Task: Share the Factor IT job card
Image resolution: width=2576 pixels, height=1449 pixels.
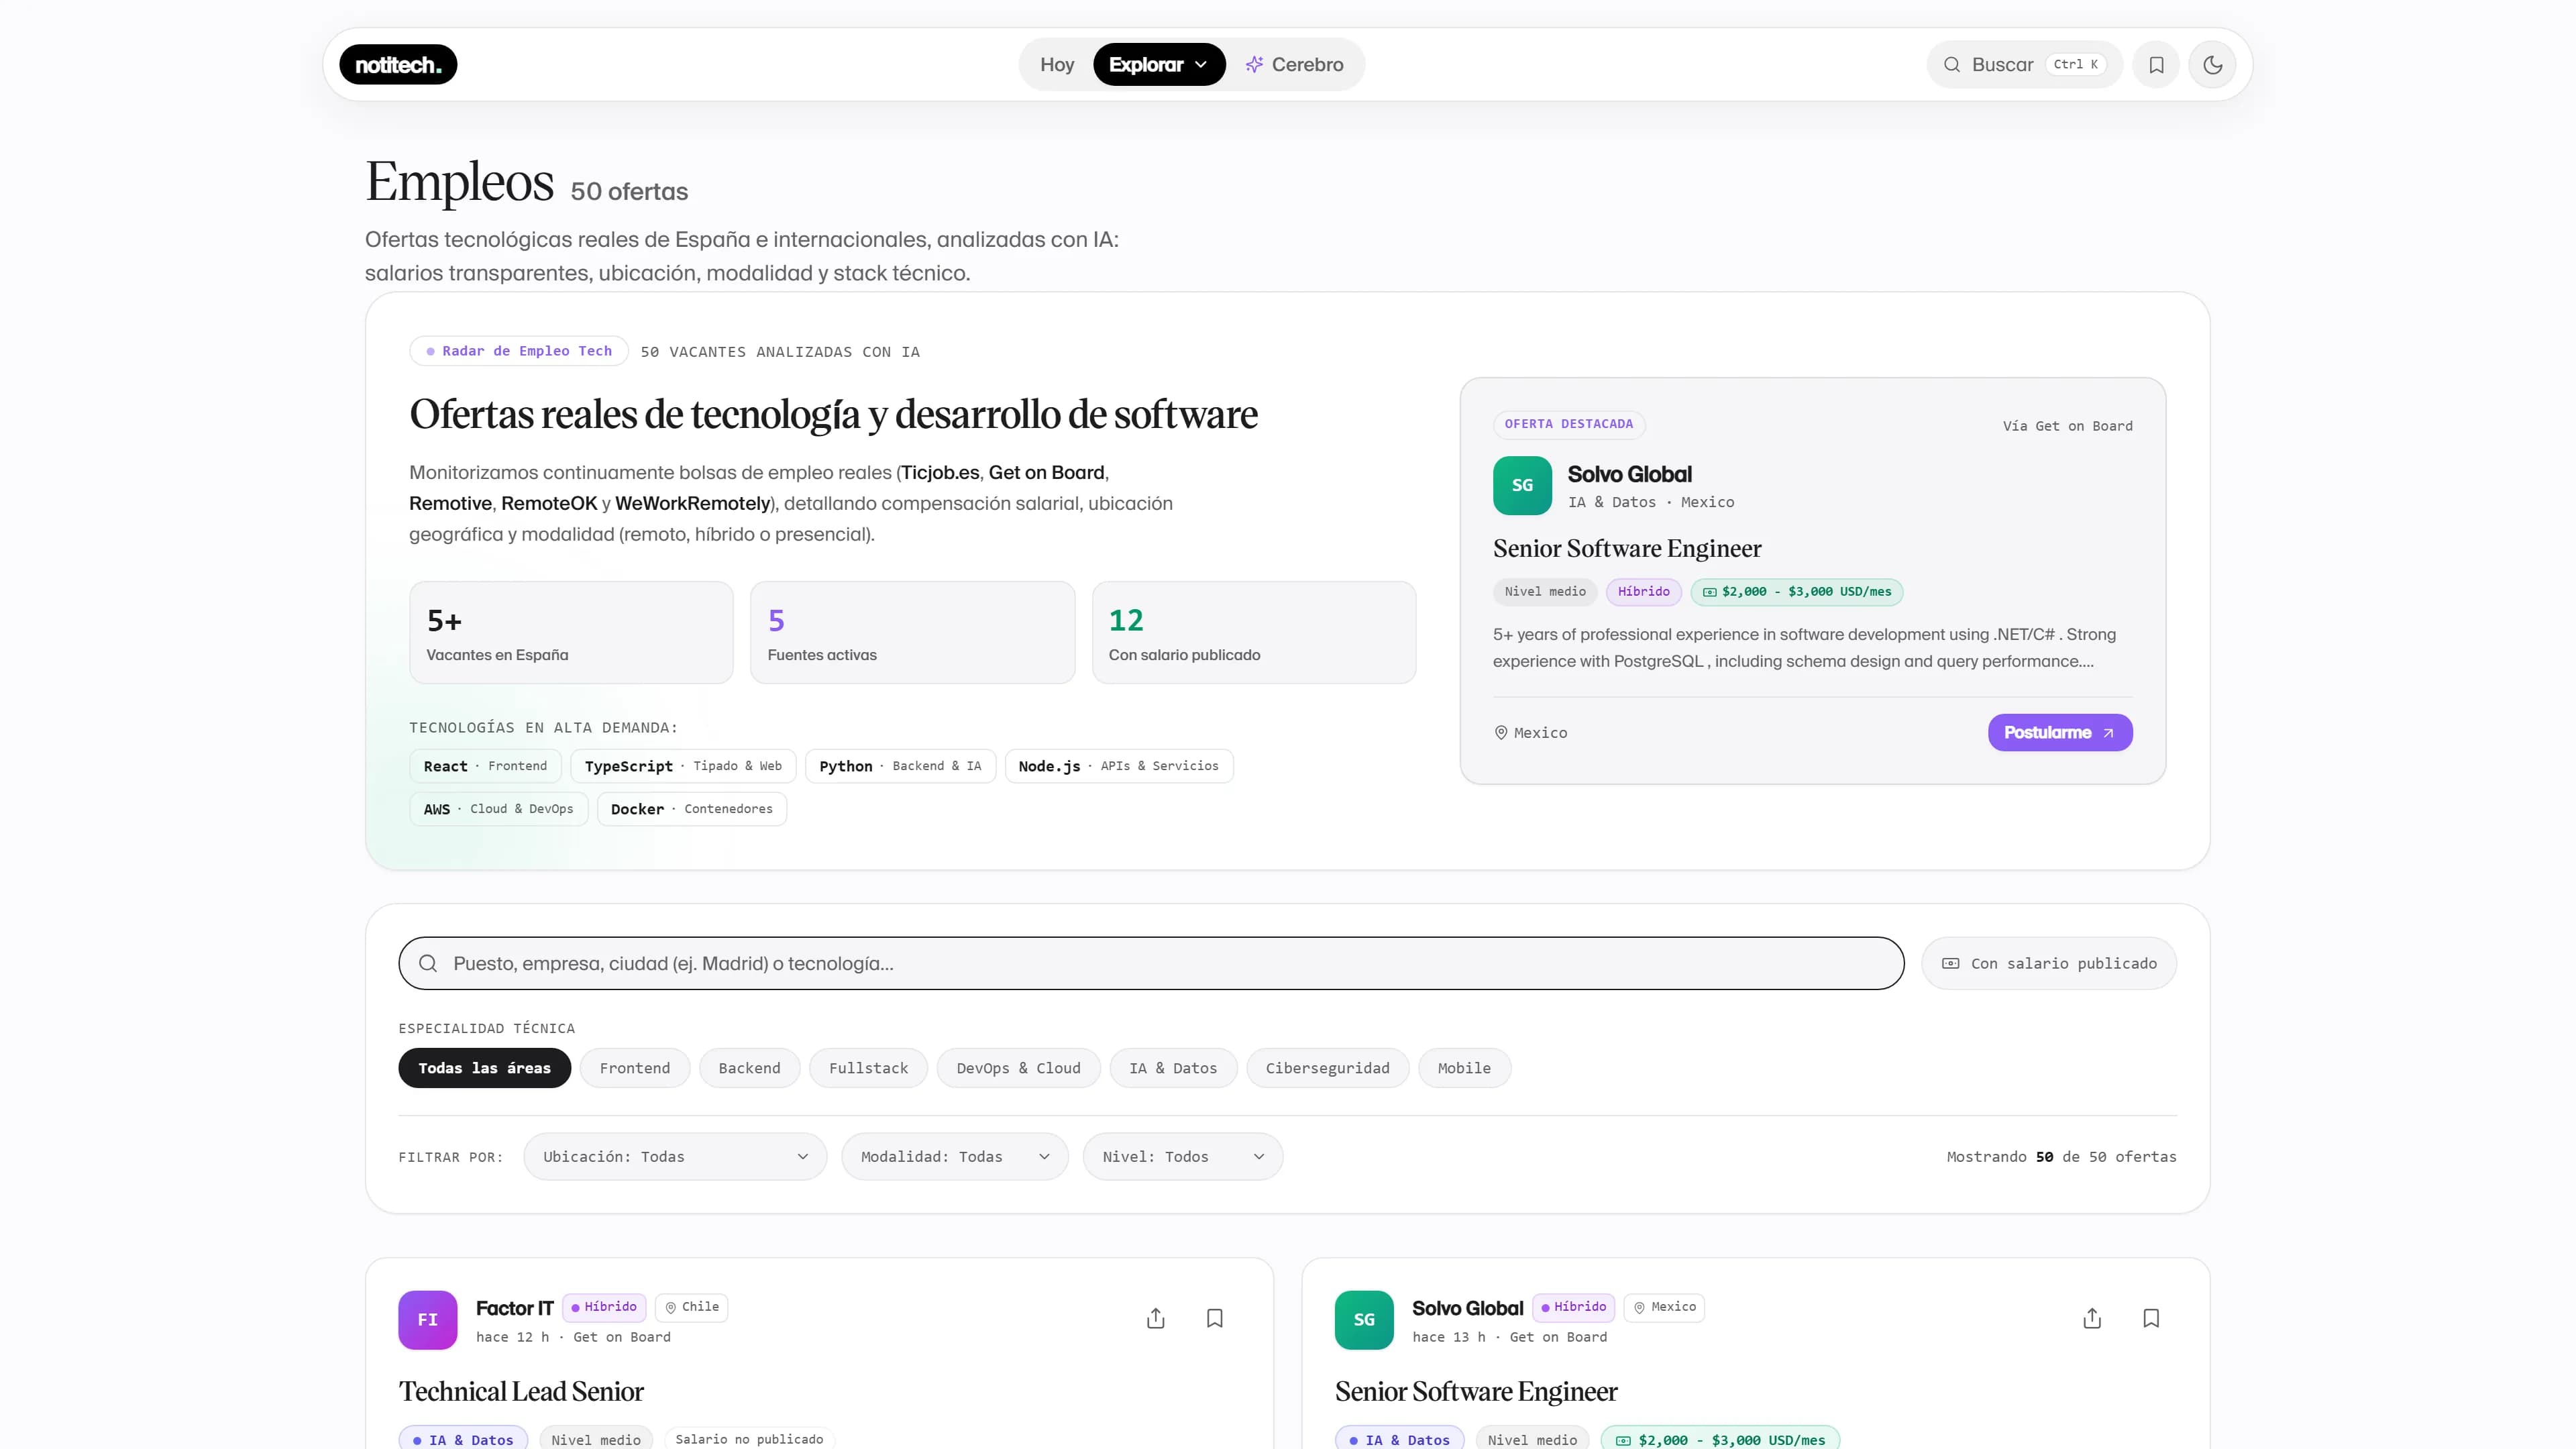Action: [x=1156, y=1318]
